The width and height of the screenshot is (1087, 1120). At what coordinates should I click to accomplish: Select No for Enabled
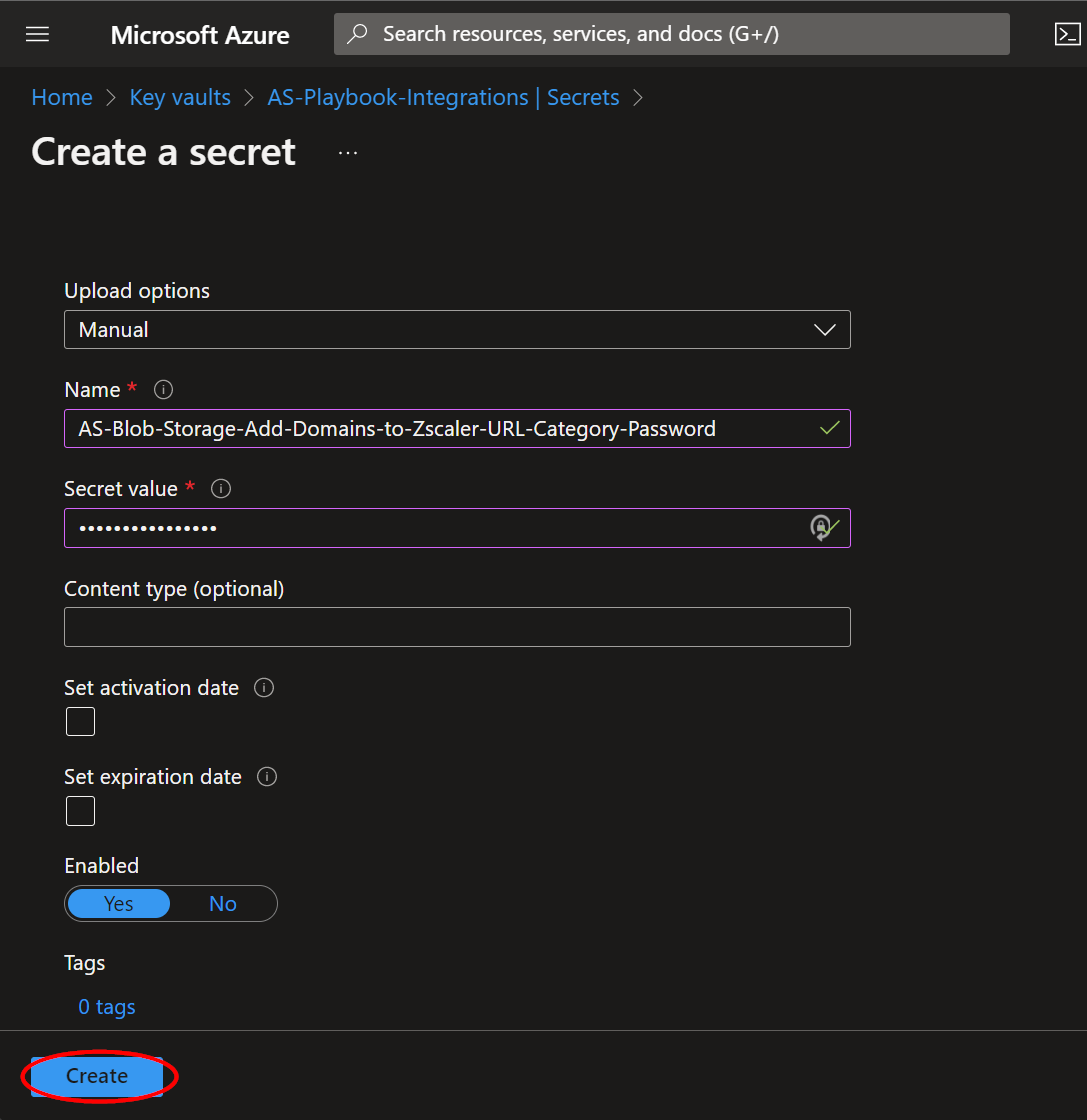223,904
